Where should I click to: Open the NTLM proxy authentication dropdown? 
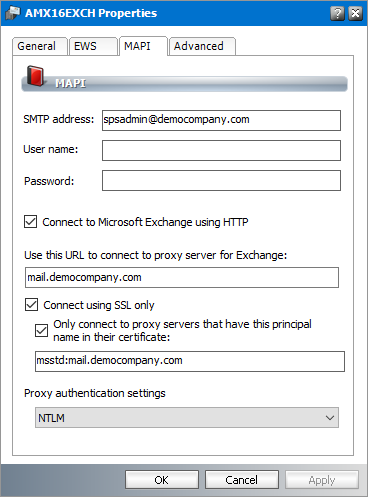(x=187, y=417)
